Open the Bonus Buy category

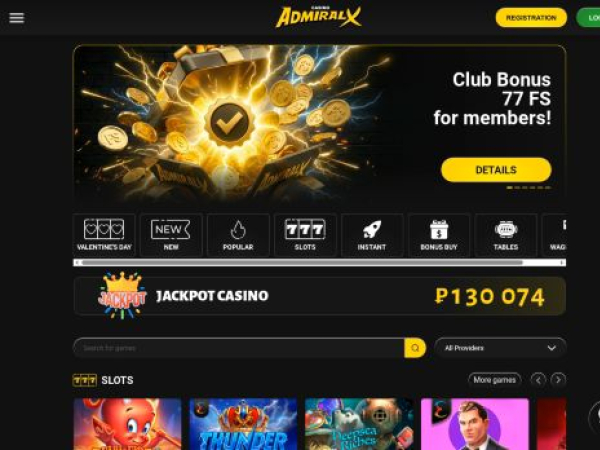click(x=439, y=235)
